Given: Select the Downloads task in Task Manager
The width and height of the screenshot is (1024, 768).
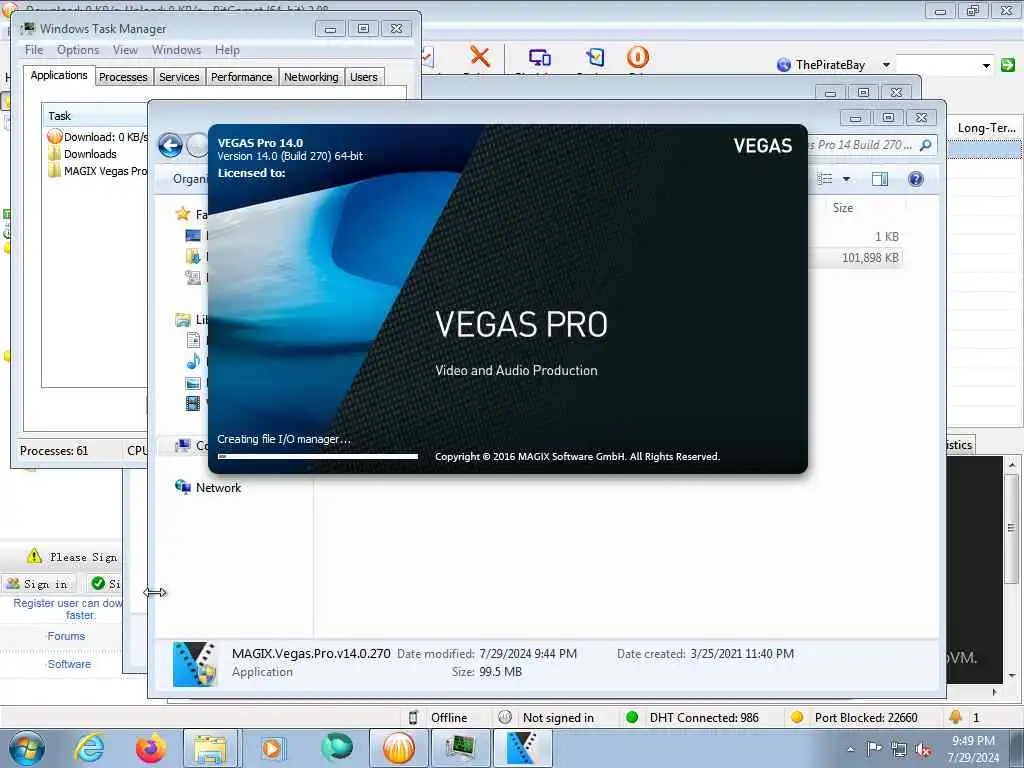Looking at the screenshot, I should [90, 154].
